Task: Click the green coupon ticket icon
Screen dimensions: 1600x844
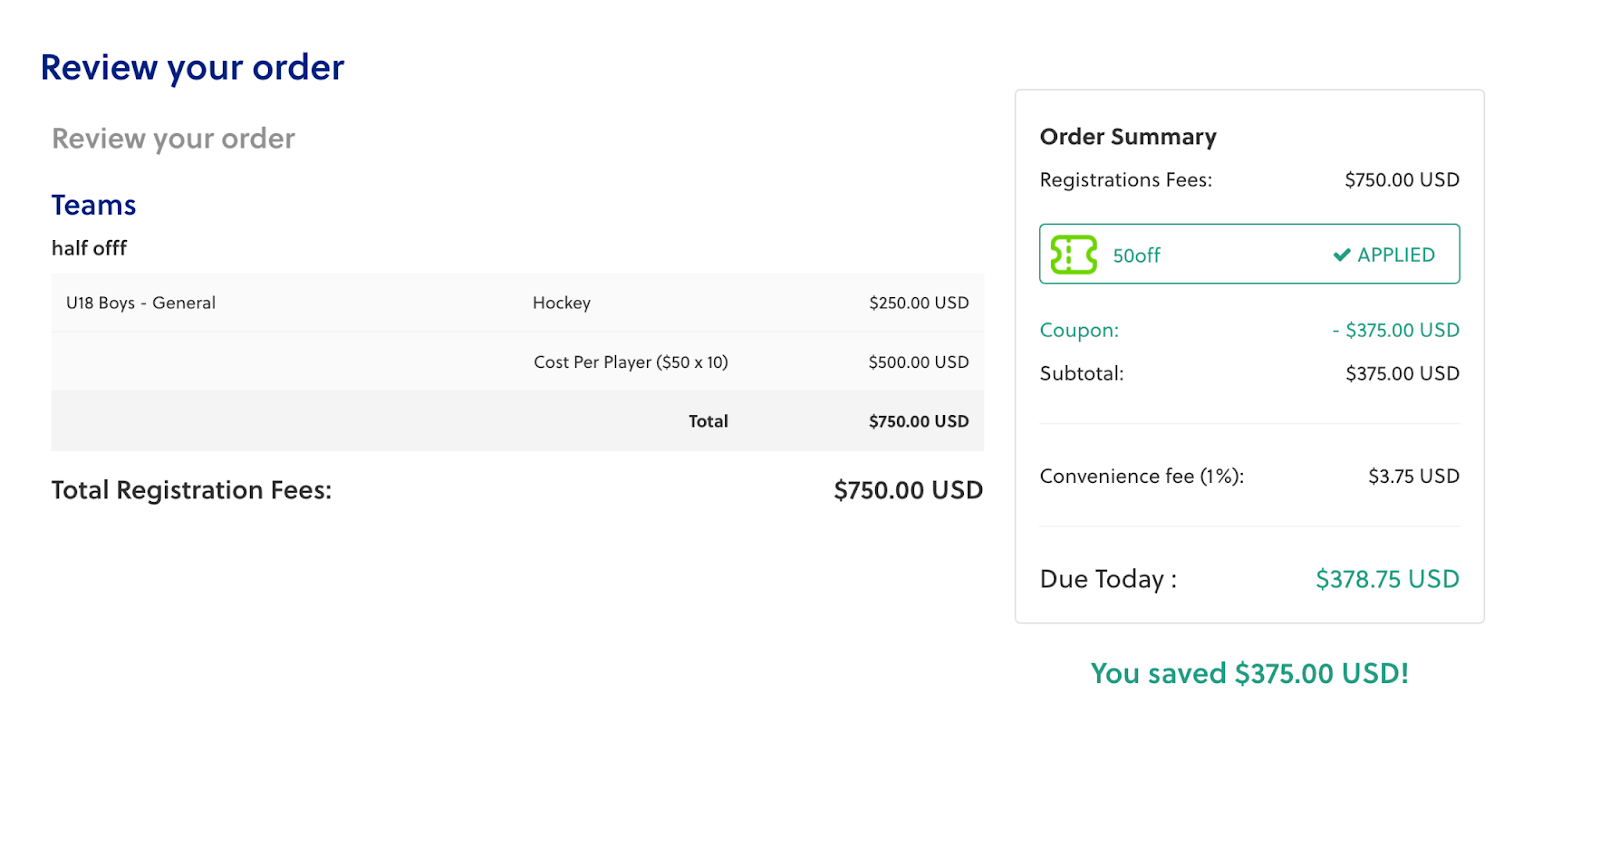Action: pyautogui.click(x=1074, y=255)
